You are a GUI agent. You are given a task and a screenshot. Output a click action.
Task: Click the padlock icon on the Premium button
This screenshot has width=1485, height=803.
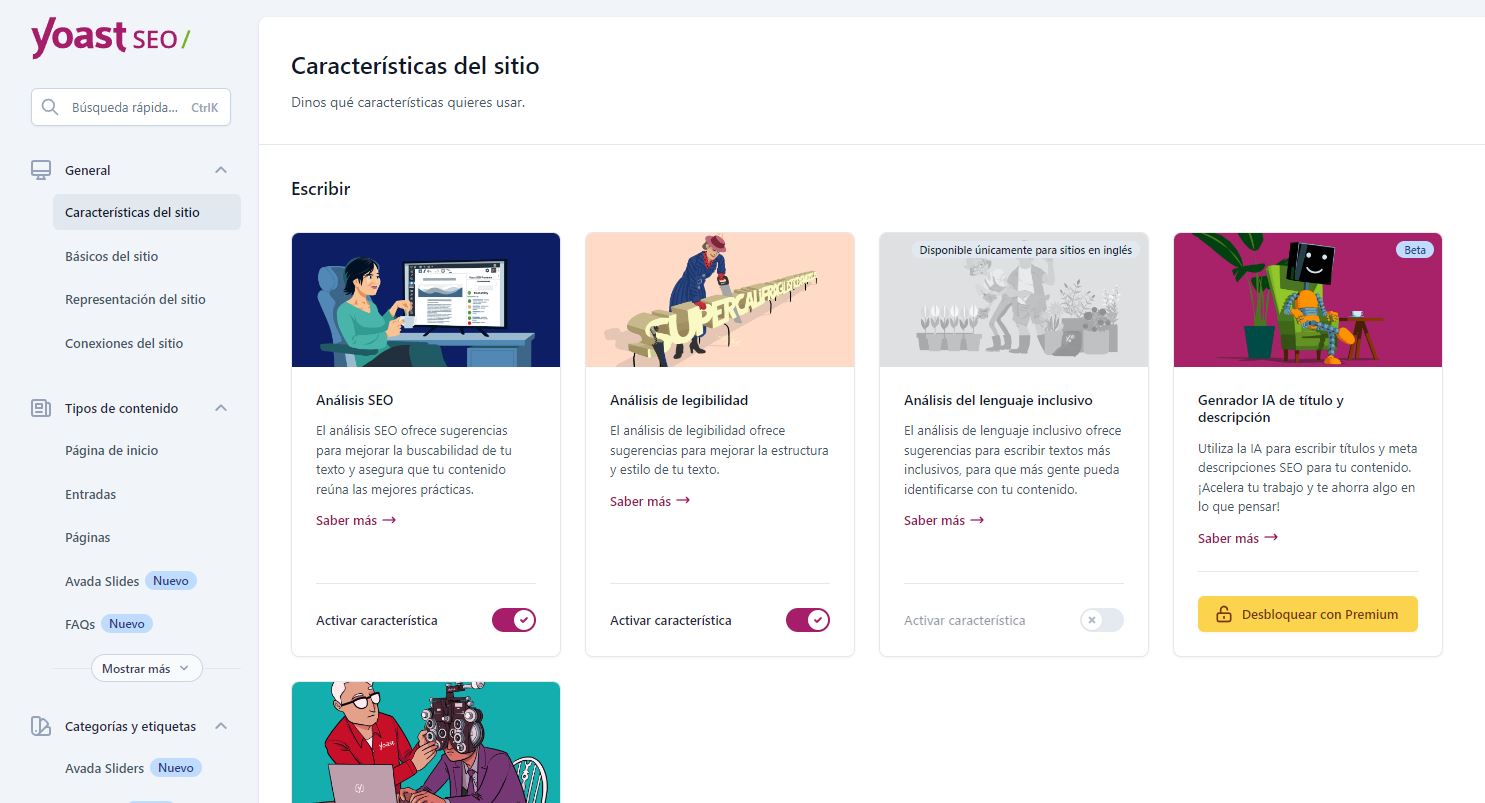(x=1225, y=614)
